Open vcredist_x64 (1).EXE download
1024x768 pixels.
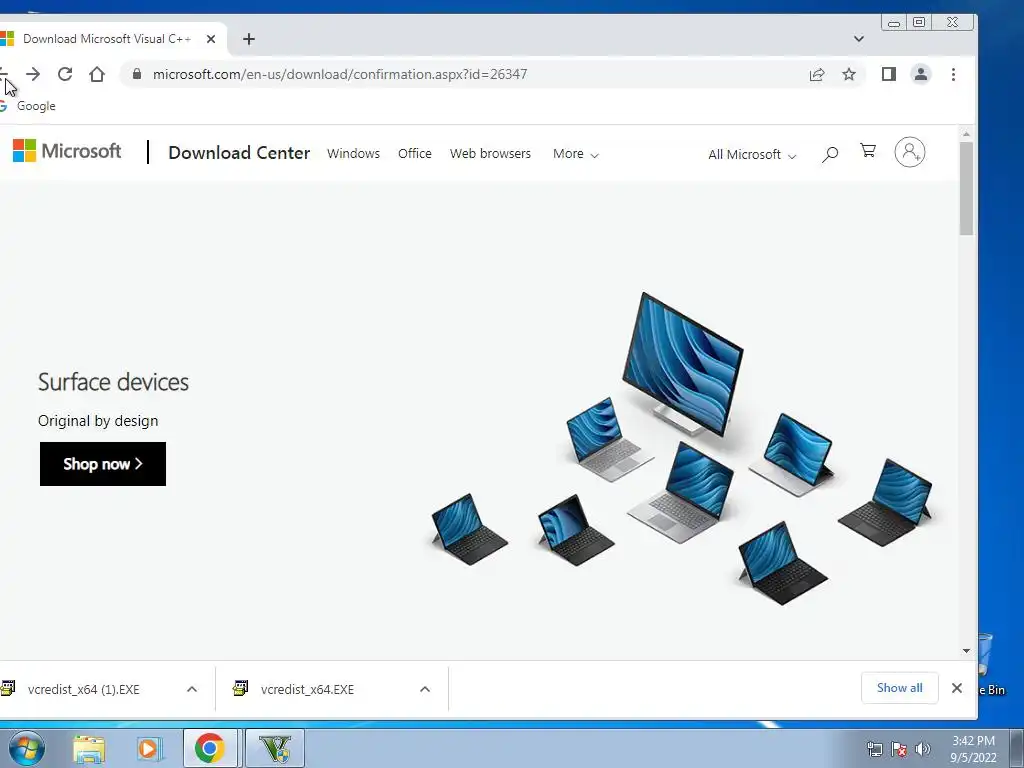click(84, 690)
